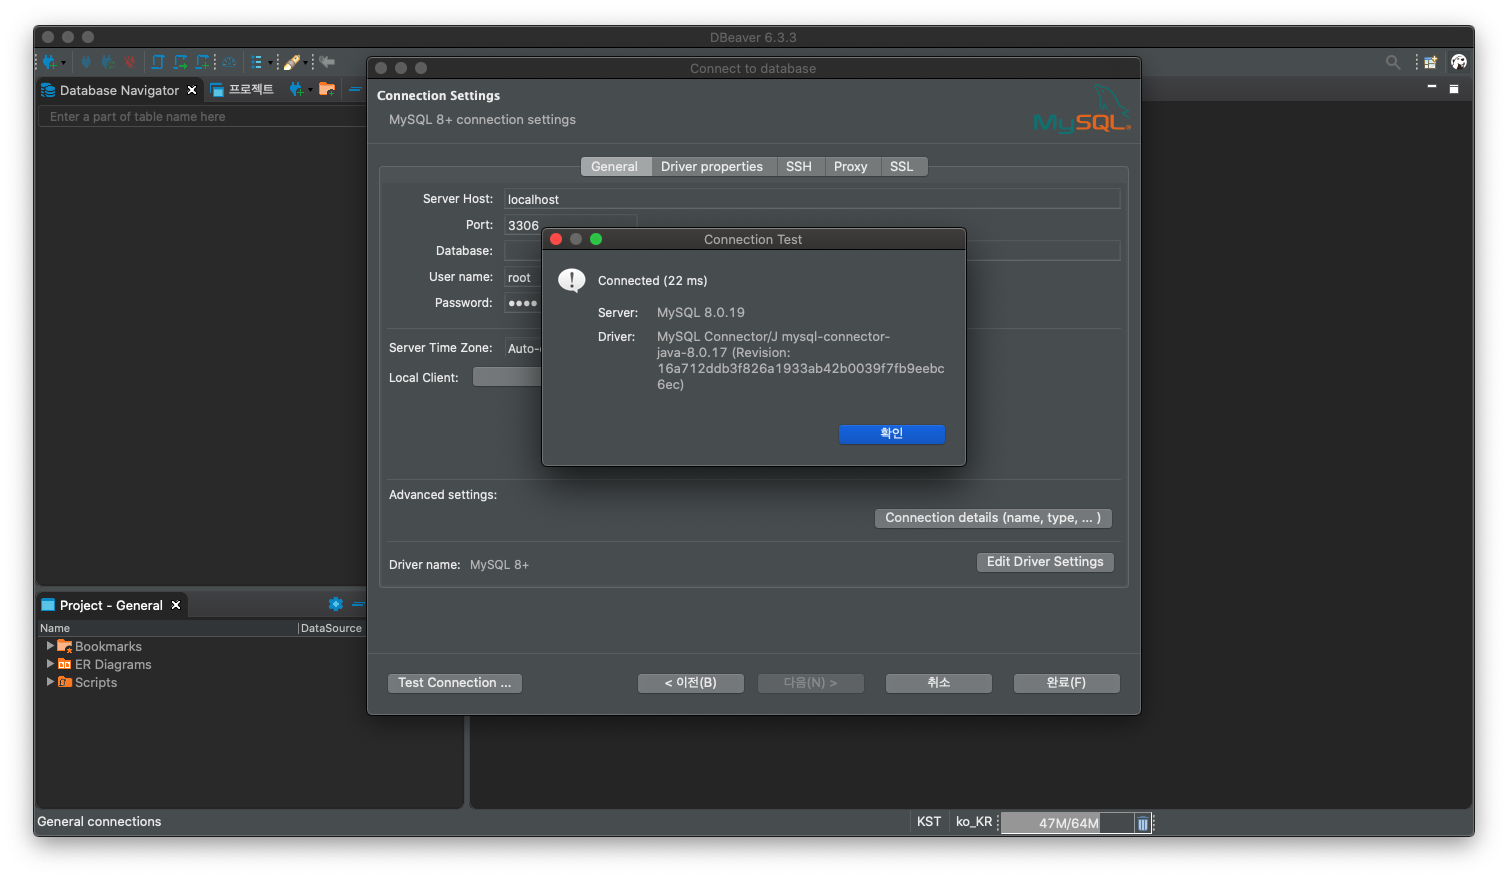This screenshot has height=878, width=1508.
Task: Click the garbage collector trash icon in status bar
Action: [1143, 824]
